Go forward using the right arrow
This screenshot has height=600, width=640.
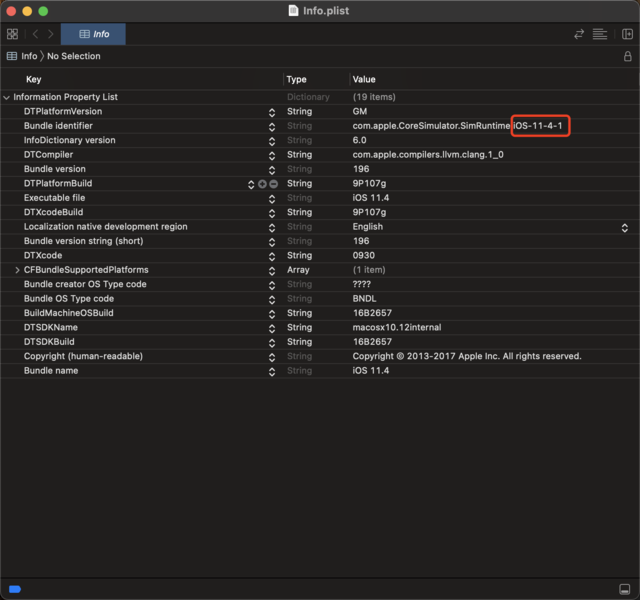(51, 34)
